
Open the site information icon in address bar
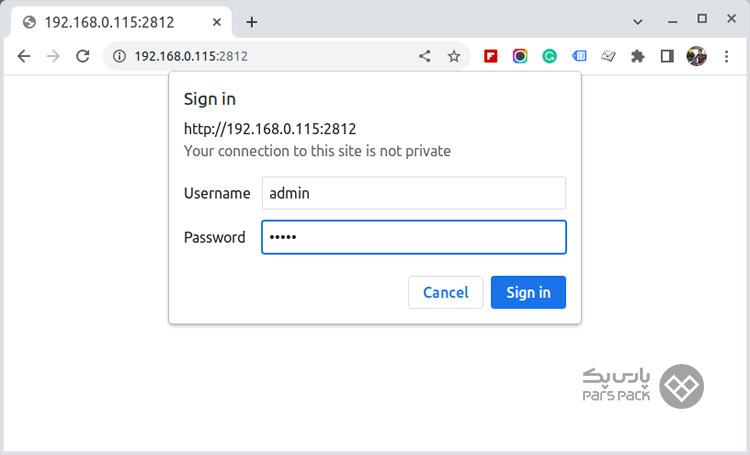tap(119, 56)
